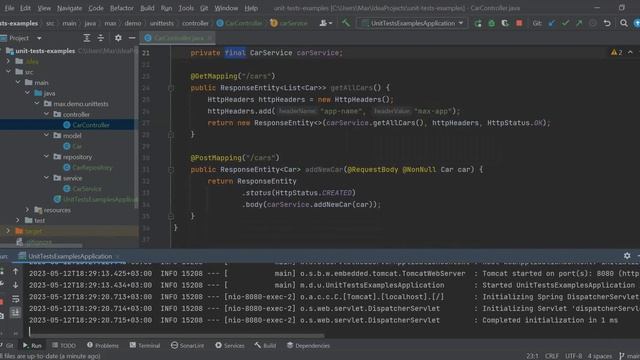Screen dimensions: 640x360
Task: Select CarService in project tree
Action: click(x=87, y=189)
